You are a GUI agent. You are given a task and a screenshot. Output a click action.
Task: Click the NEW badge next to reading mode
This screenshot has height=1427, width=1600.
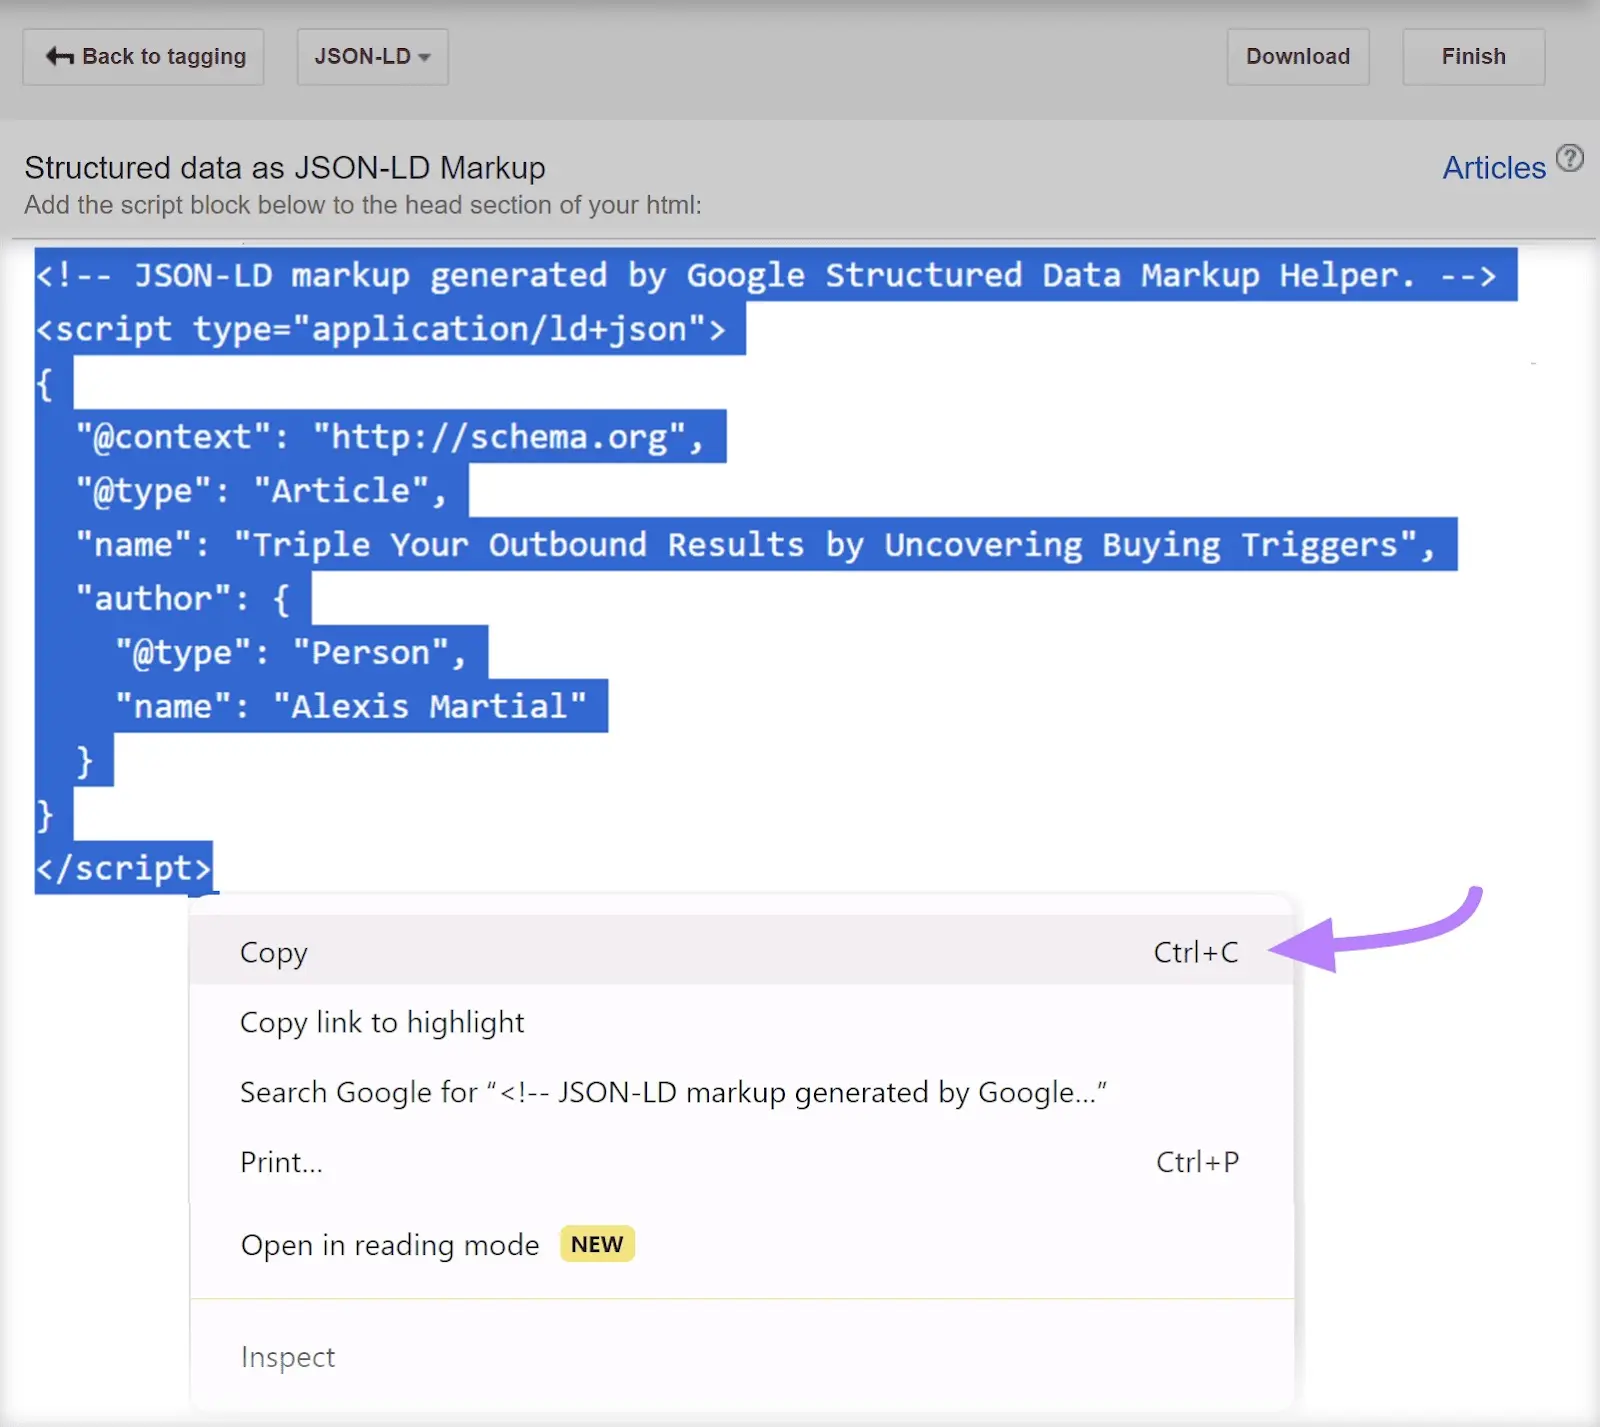(x=596, y=1244)
